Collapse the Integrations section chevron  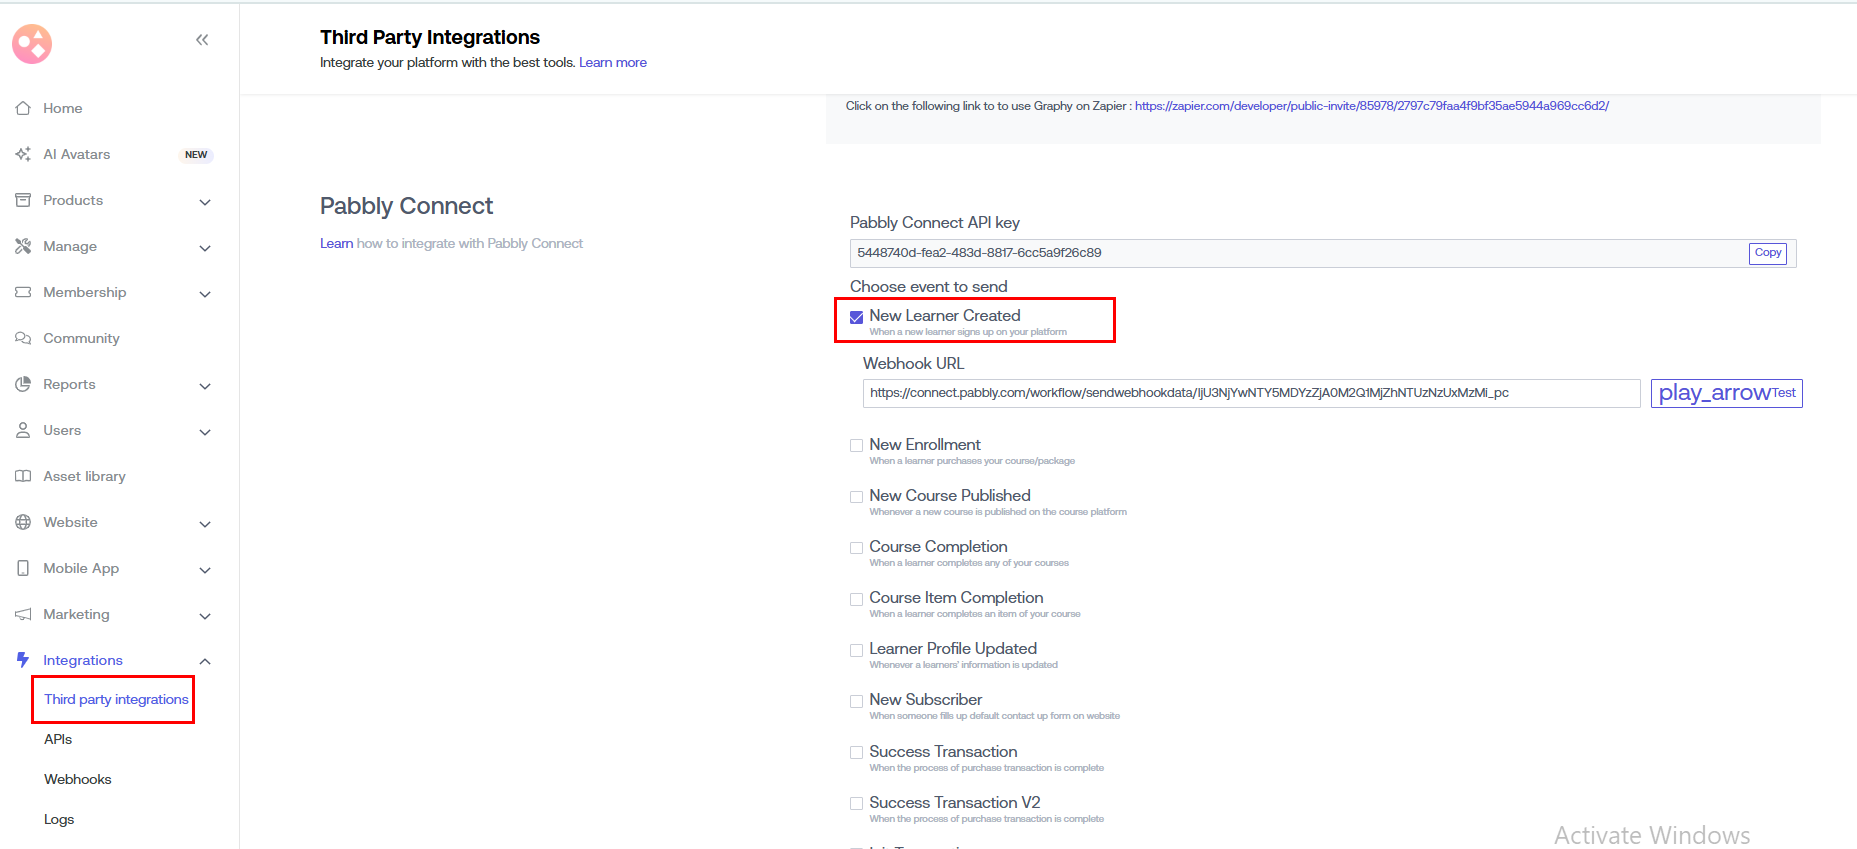[205, 661]
